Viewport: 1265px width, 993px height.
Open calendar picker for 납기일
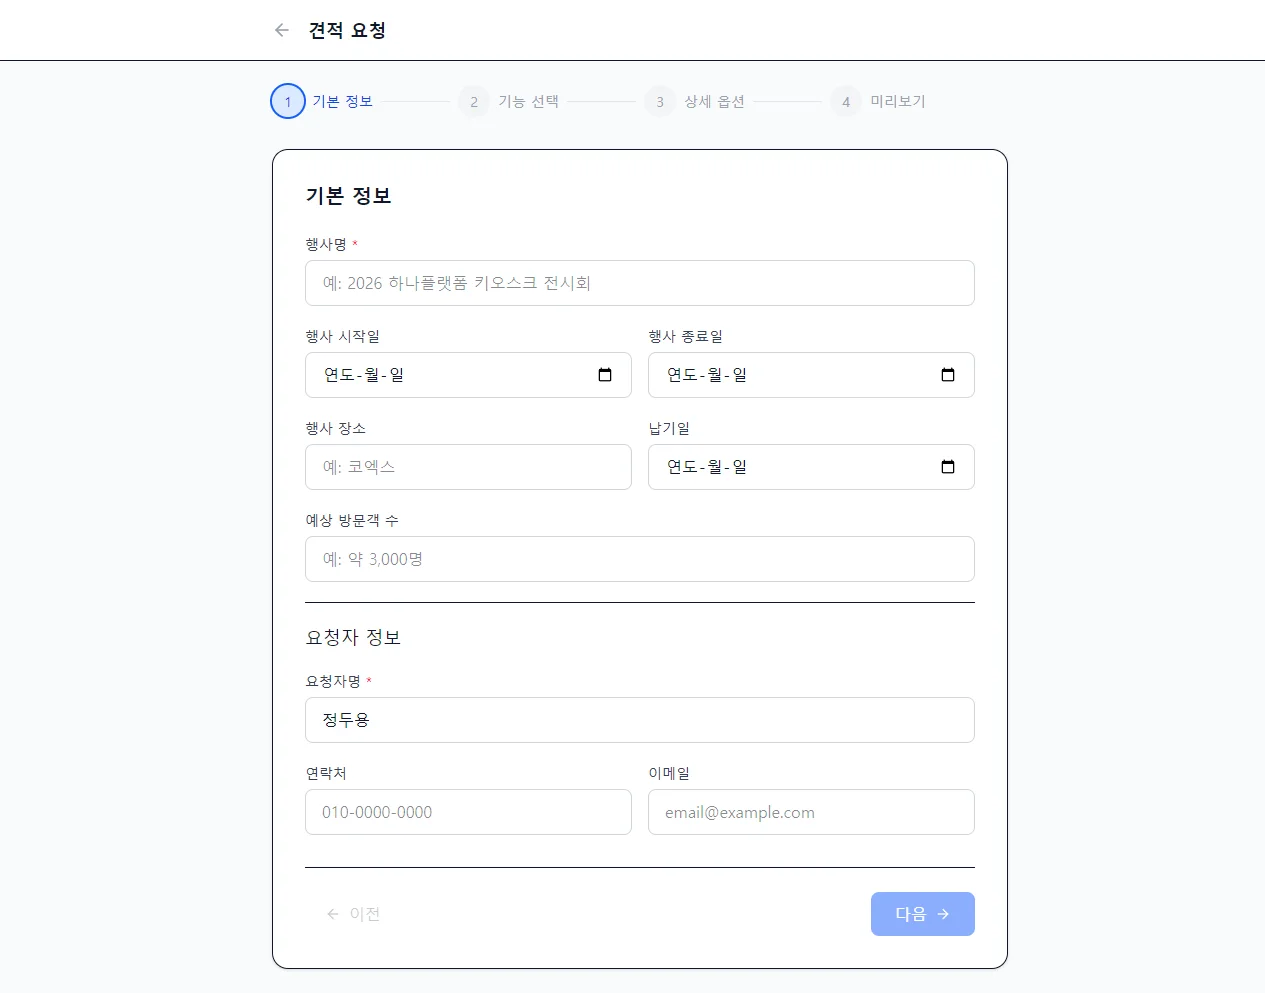coord(948,467)
